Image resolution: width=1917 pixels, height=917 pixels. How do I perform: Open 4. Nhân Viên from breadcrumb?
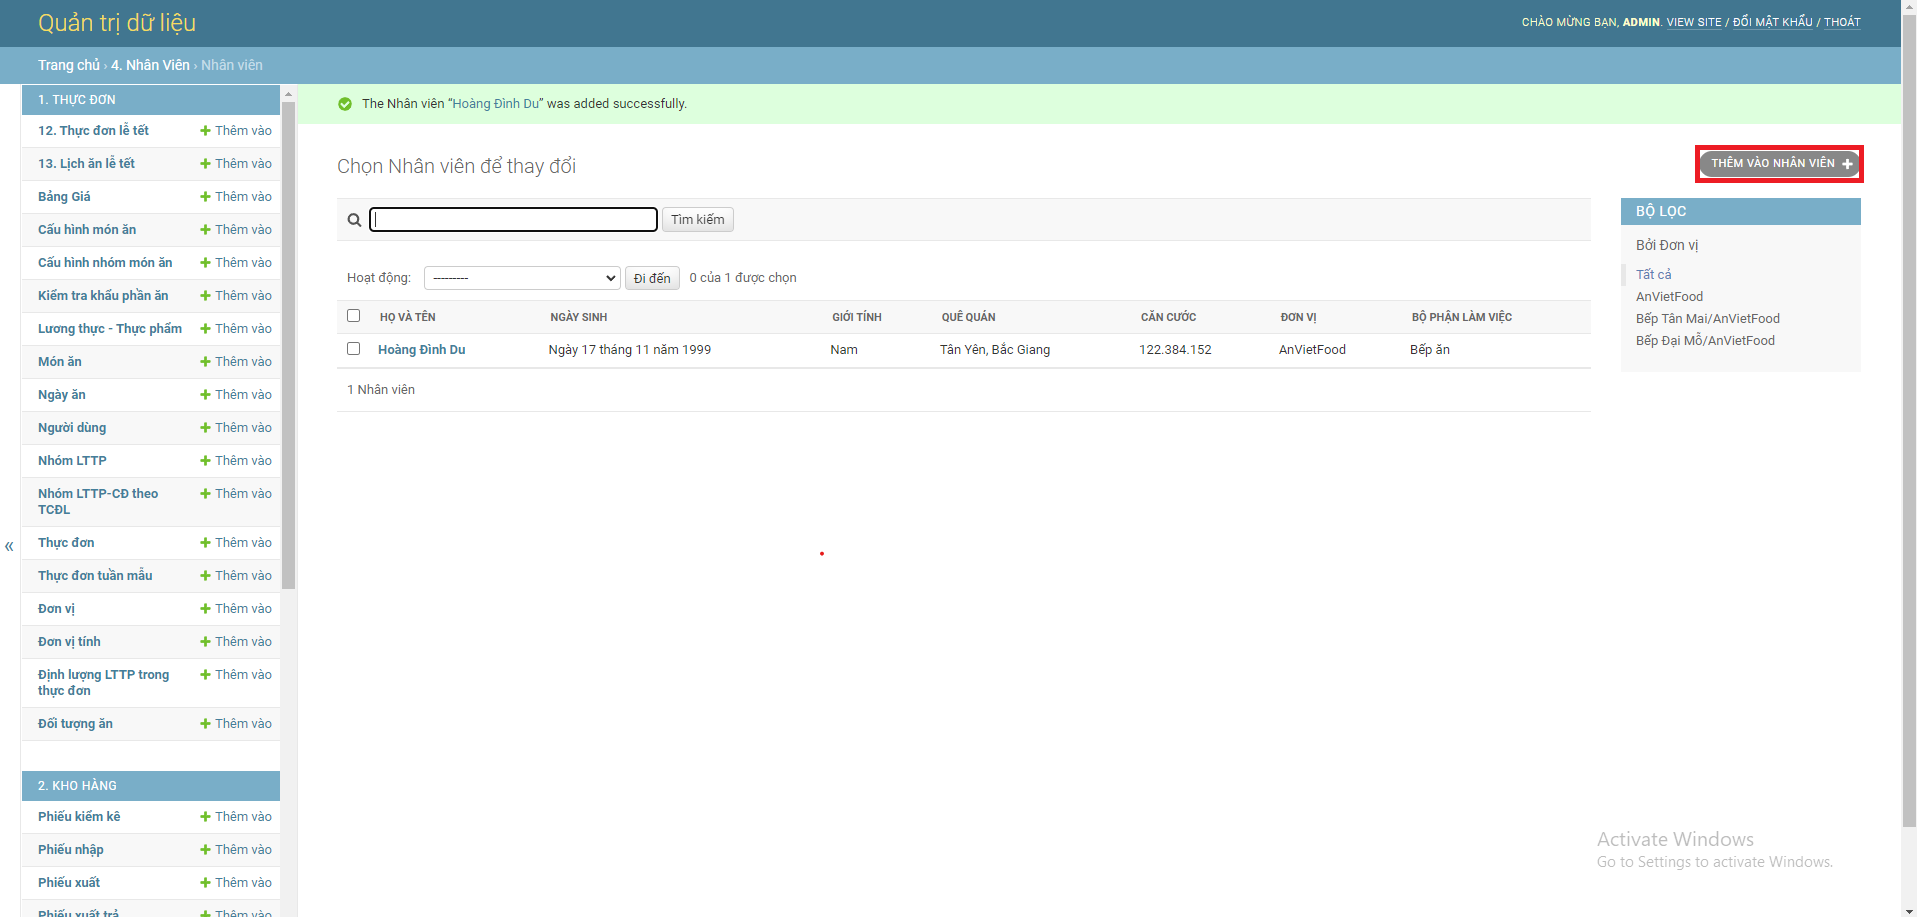[x=150, y=64]
